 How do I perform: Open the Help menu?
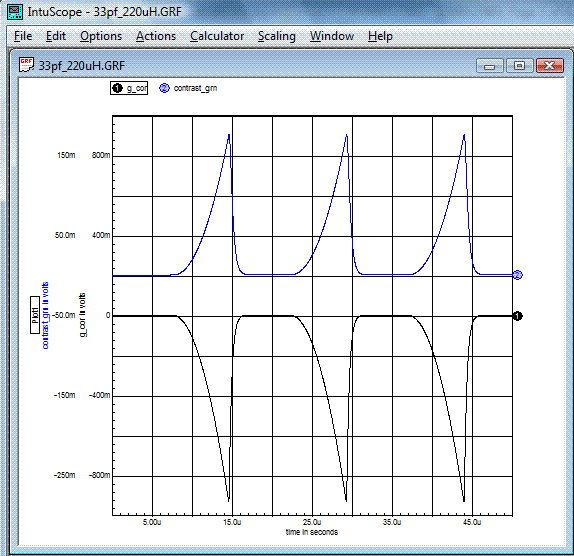click(380, 36)
